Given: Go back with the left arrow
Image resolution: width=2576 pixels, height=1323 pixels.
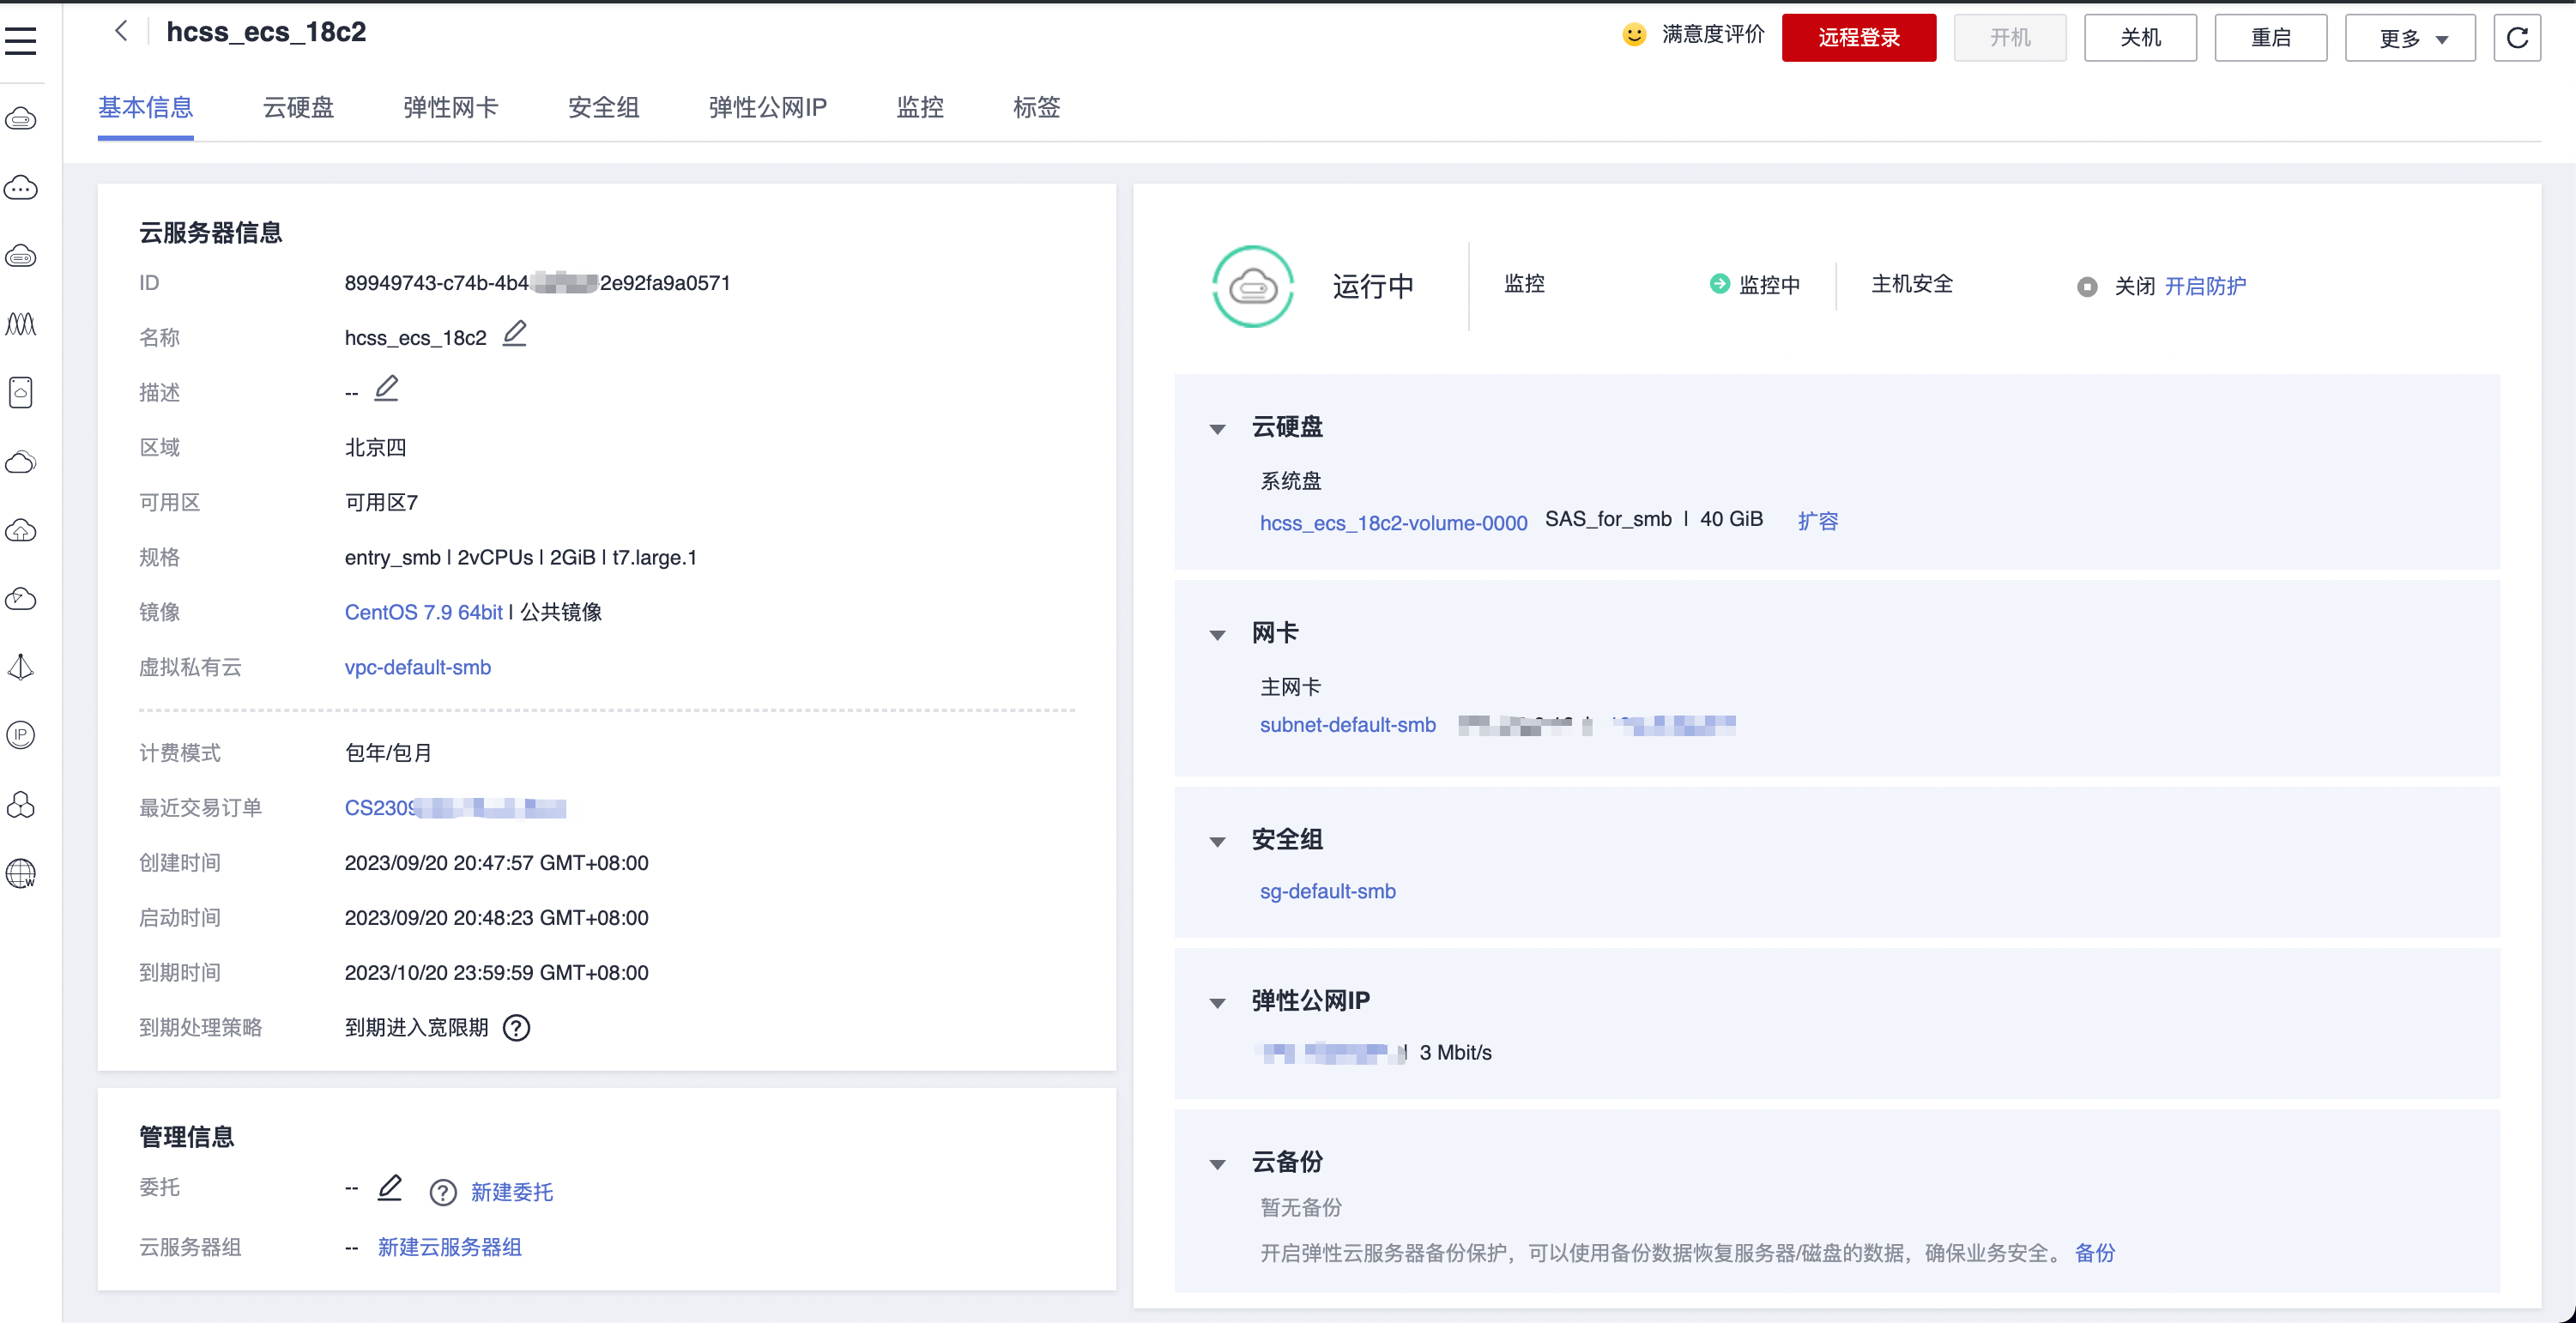Looking at the screenshot, I should click(x=121, y=31).
